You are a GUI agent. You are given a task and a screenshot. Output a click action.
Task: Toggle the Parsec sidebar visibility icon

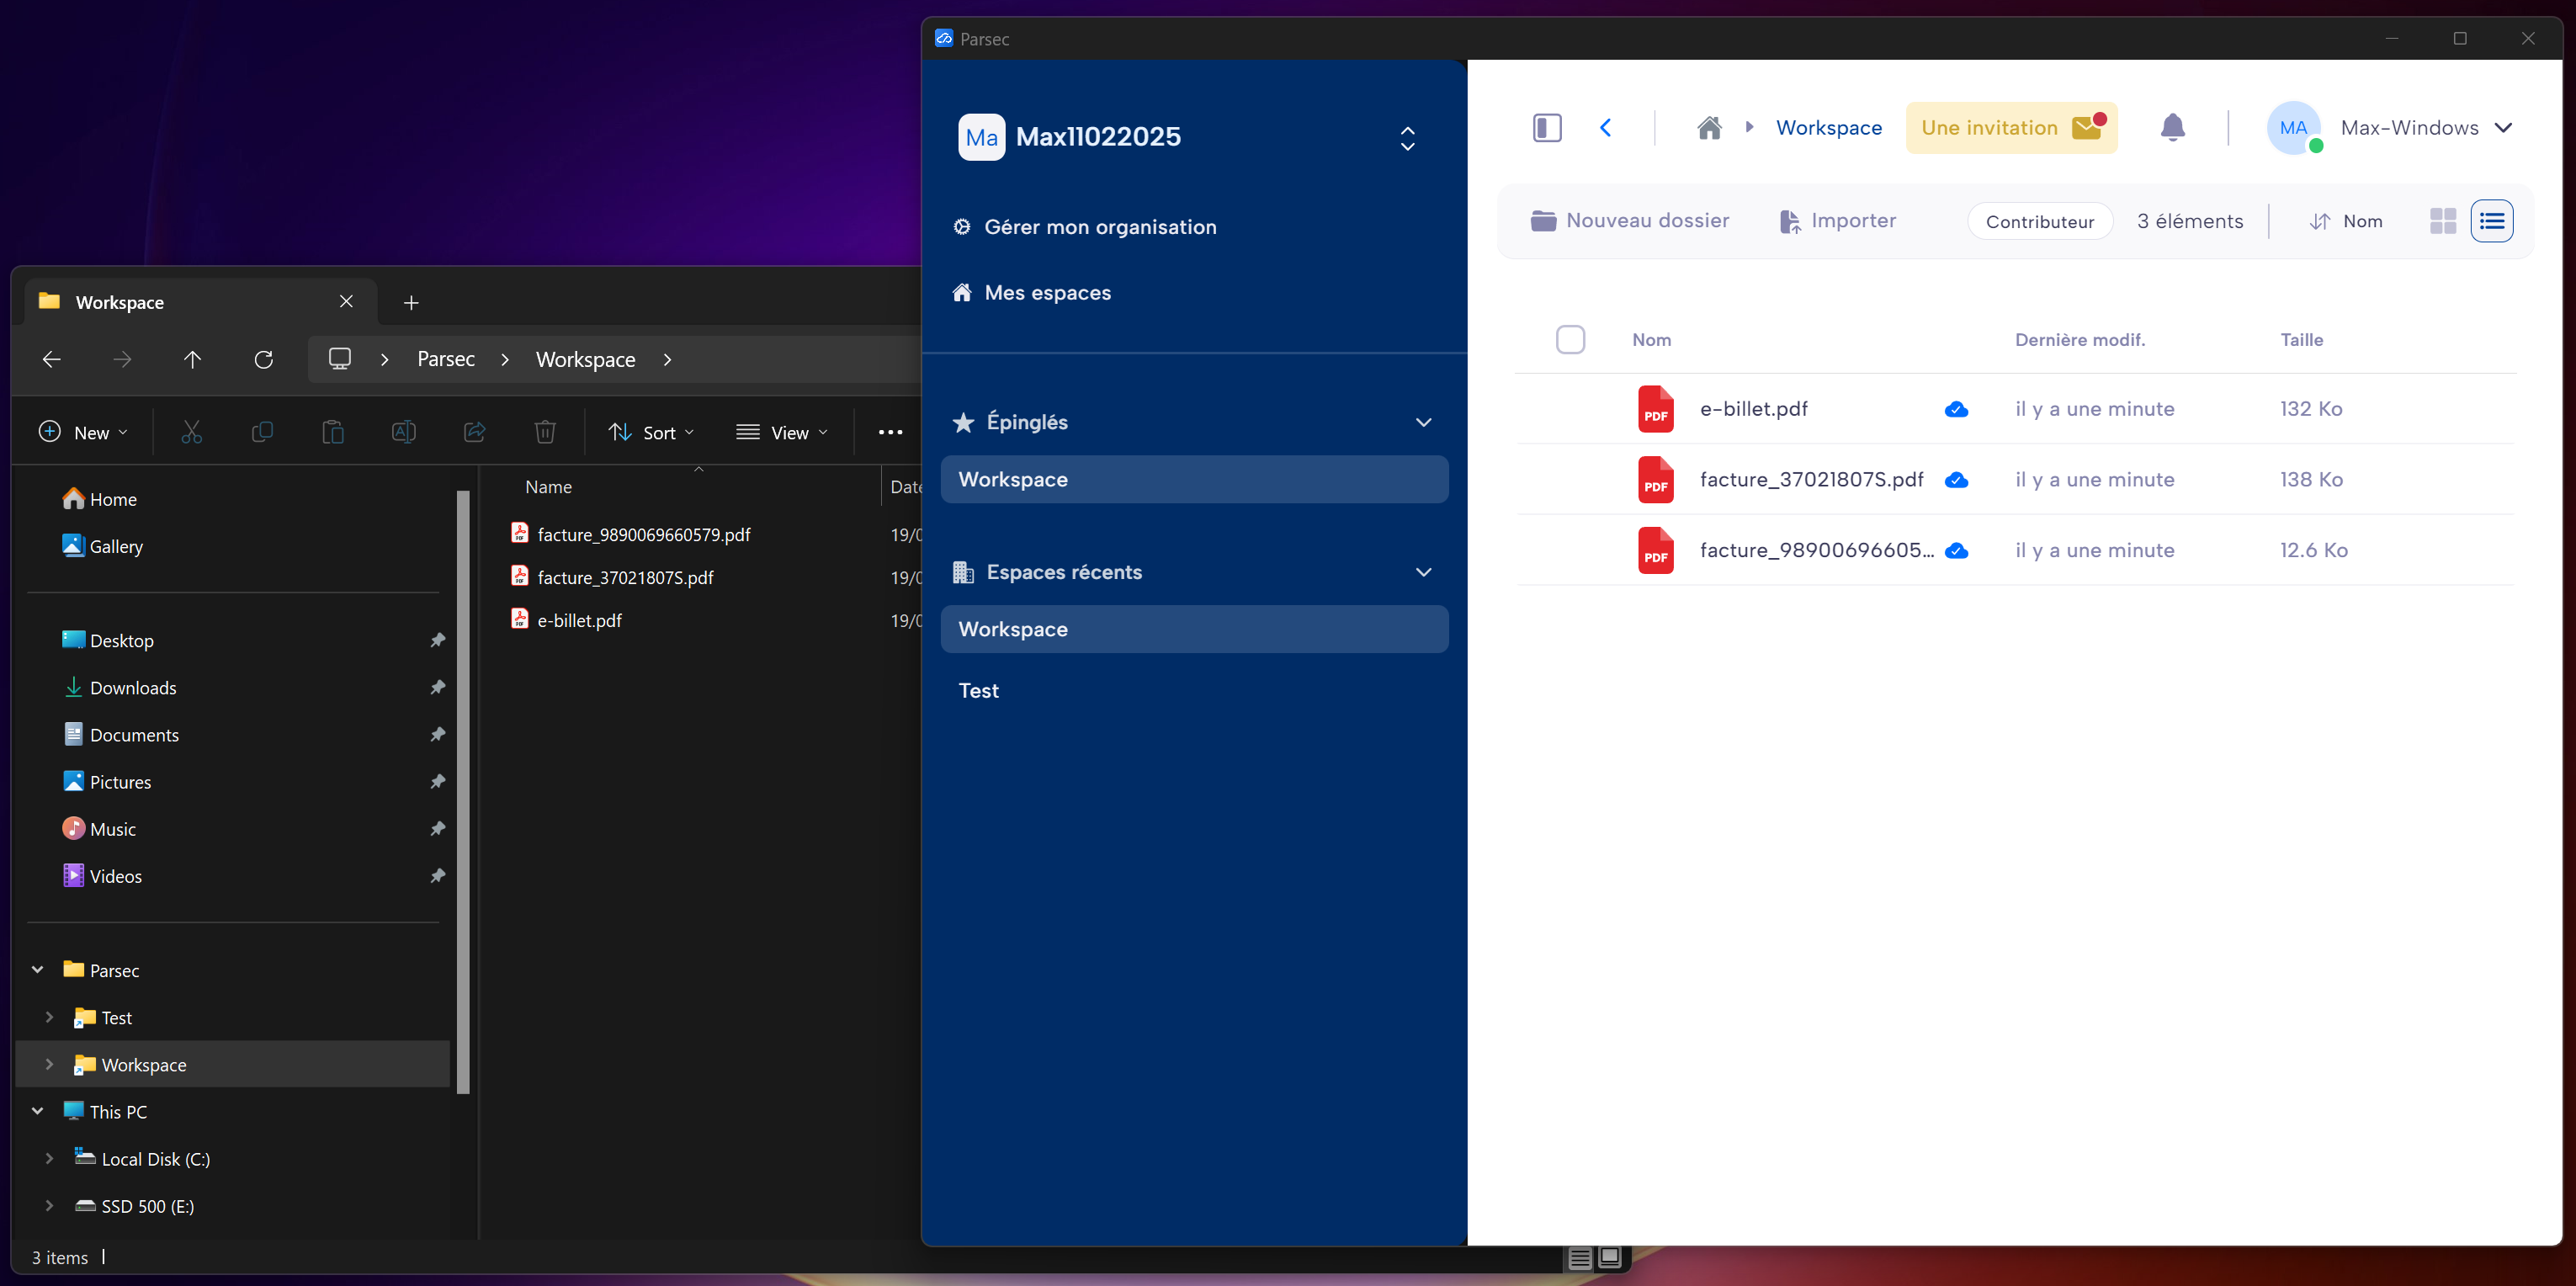point(1546,128)
